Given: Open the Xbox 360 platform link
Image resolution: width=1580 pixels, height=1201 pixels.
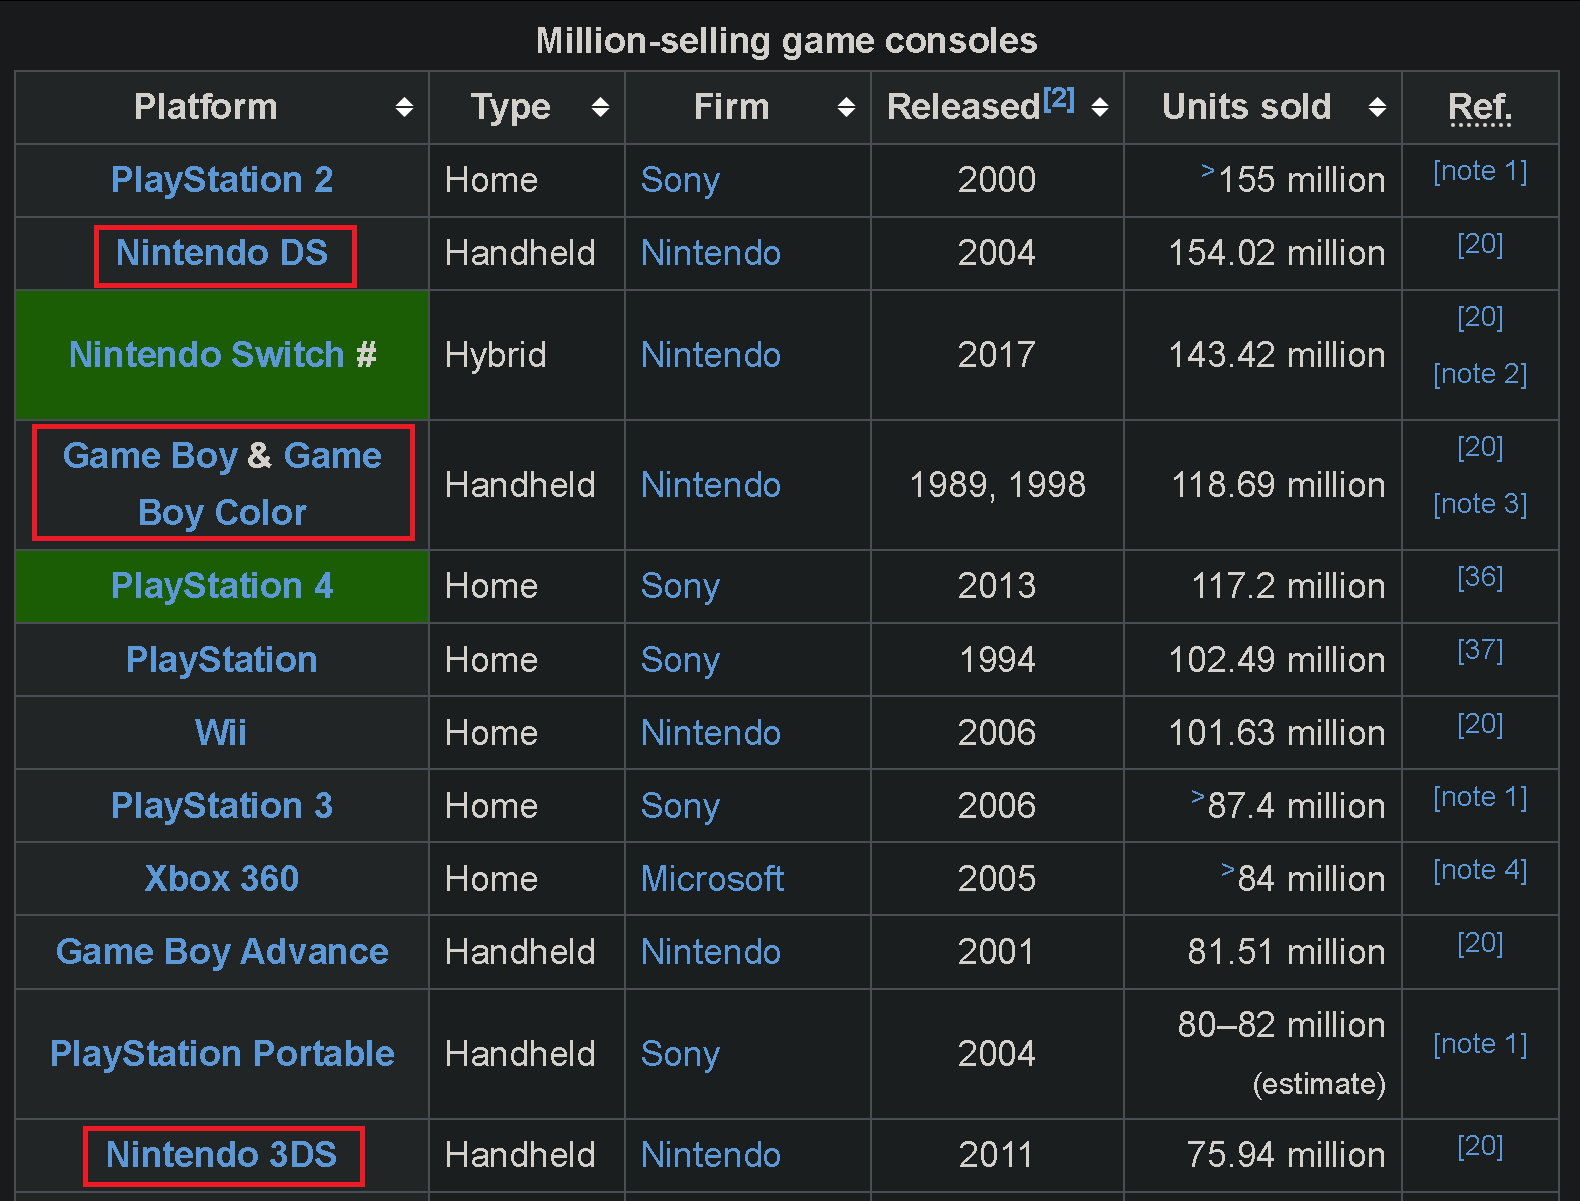Looking at the screenshot, I should (x=222, y=879).
